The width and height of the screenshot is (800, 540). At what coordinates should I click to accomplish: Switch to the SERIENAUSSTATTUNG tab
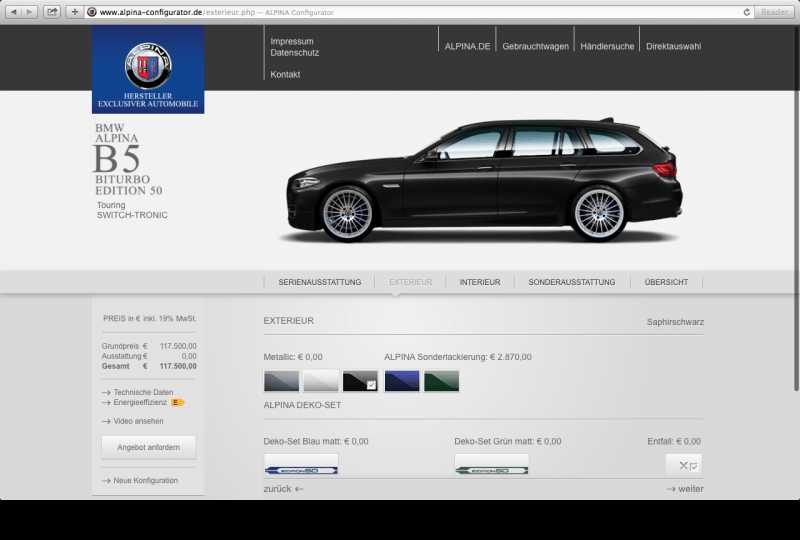[x=320, y=282]
